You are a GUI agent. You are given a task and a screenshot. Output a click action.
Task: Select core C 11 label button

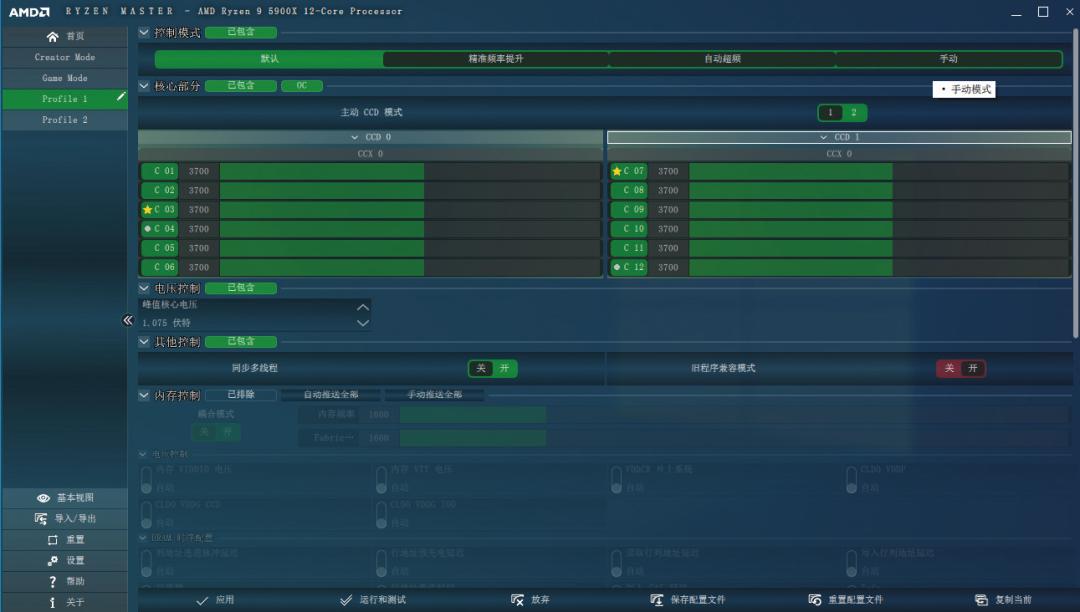click(629, 248)
